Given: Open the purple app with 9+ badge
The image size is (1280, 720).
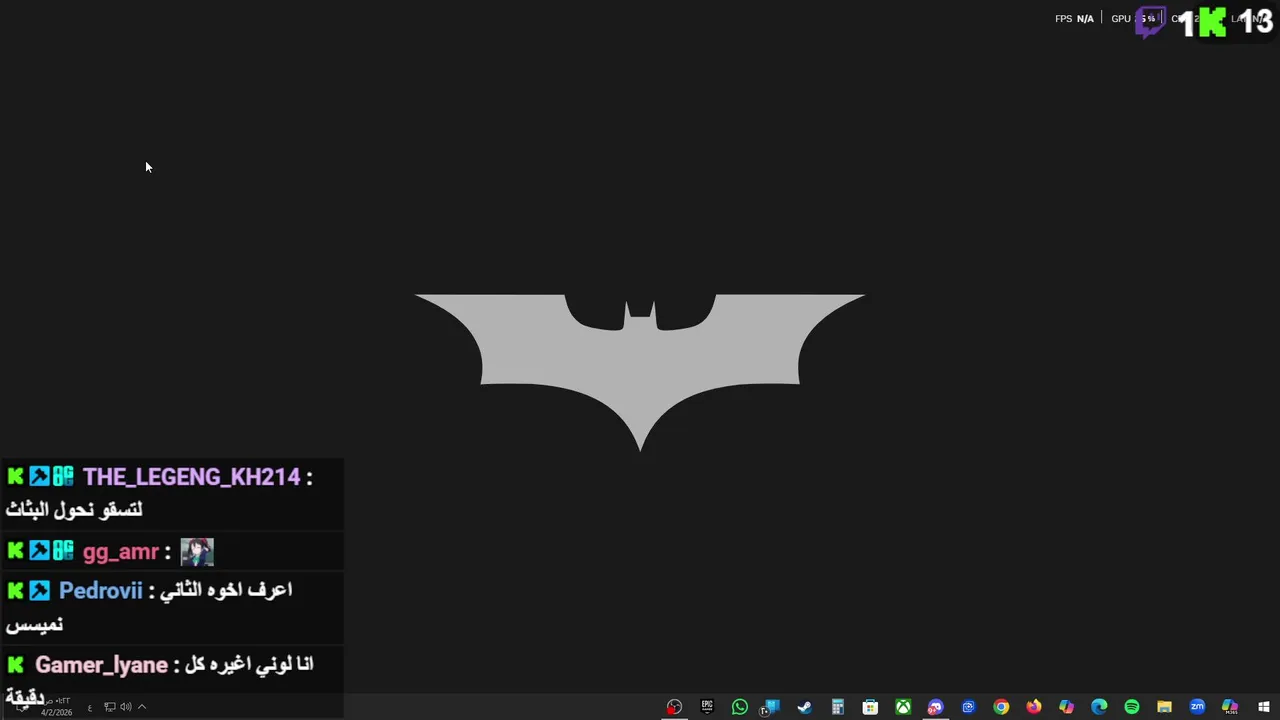Looking at the screenshot, I should [x=935, y=707].
